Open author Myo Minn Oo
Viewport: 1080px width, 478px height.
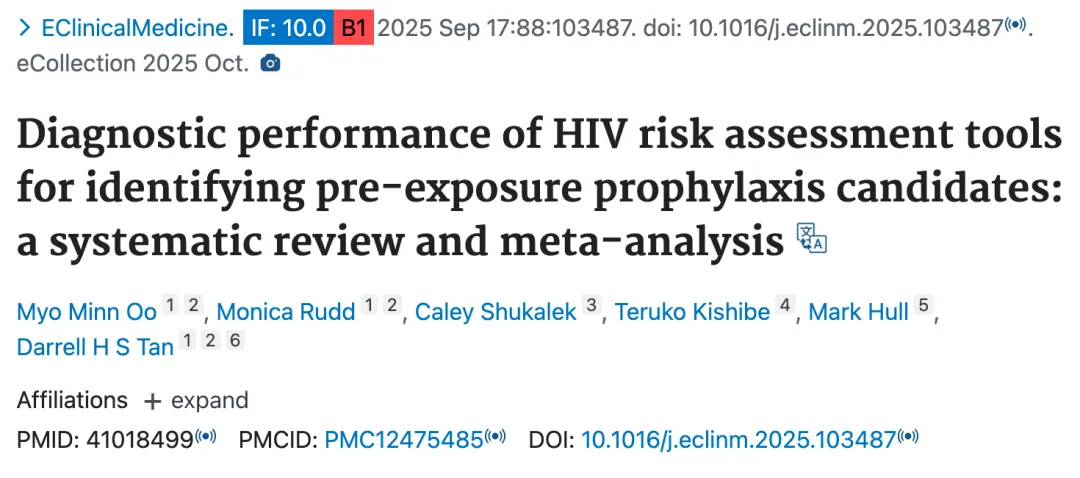[87, 312]
